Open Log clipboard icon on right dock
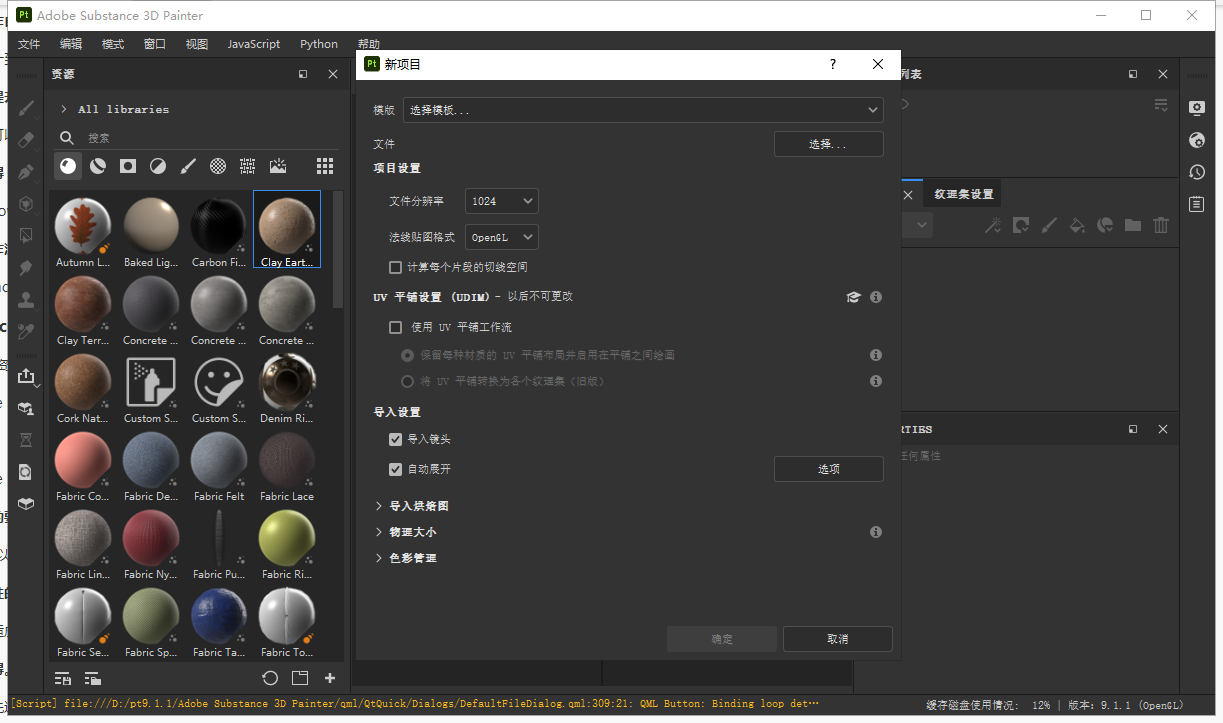Screen dimensions: 1223x723 pyautogui.click(x=1197, y=204)
